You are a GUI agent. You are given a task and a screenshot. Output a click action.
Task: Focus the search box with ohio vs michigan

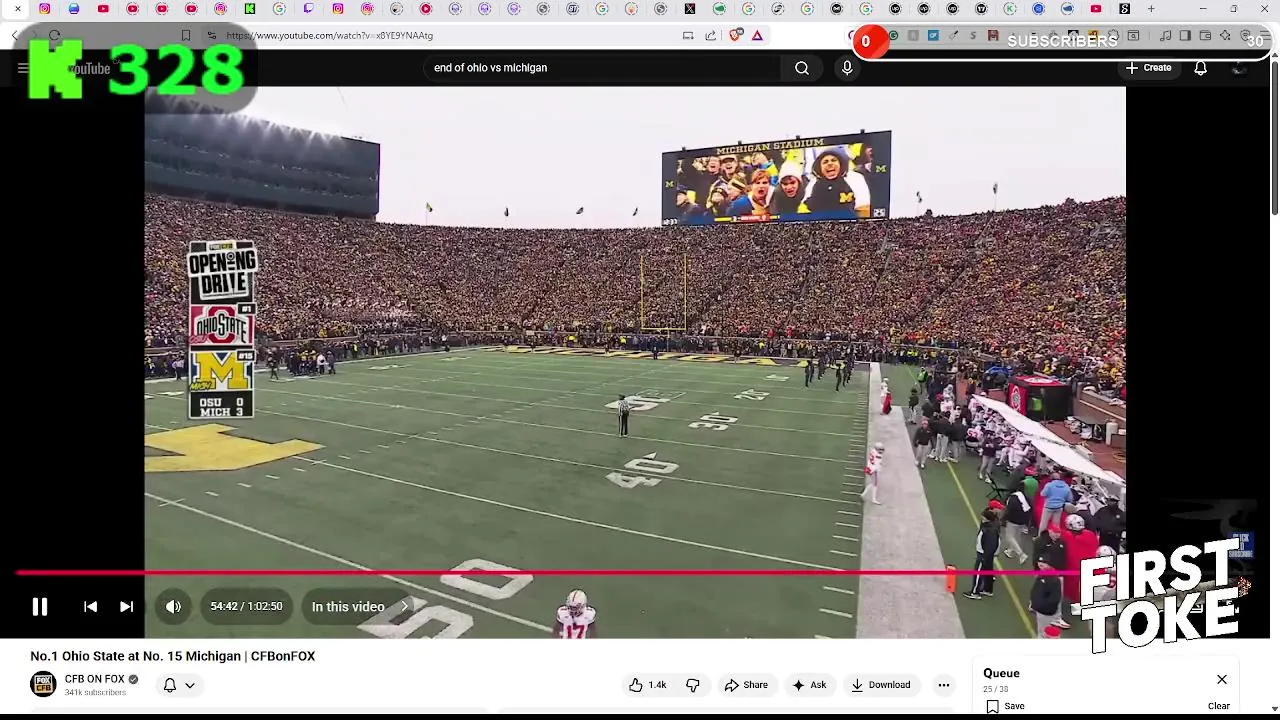[x=600, y=68]
